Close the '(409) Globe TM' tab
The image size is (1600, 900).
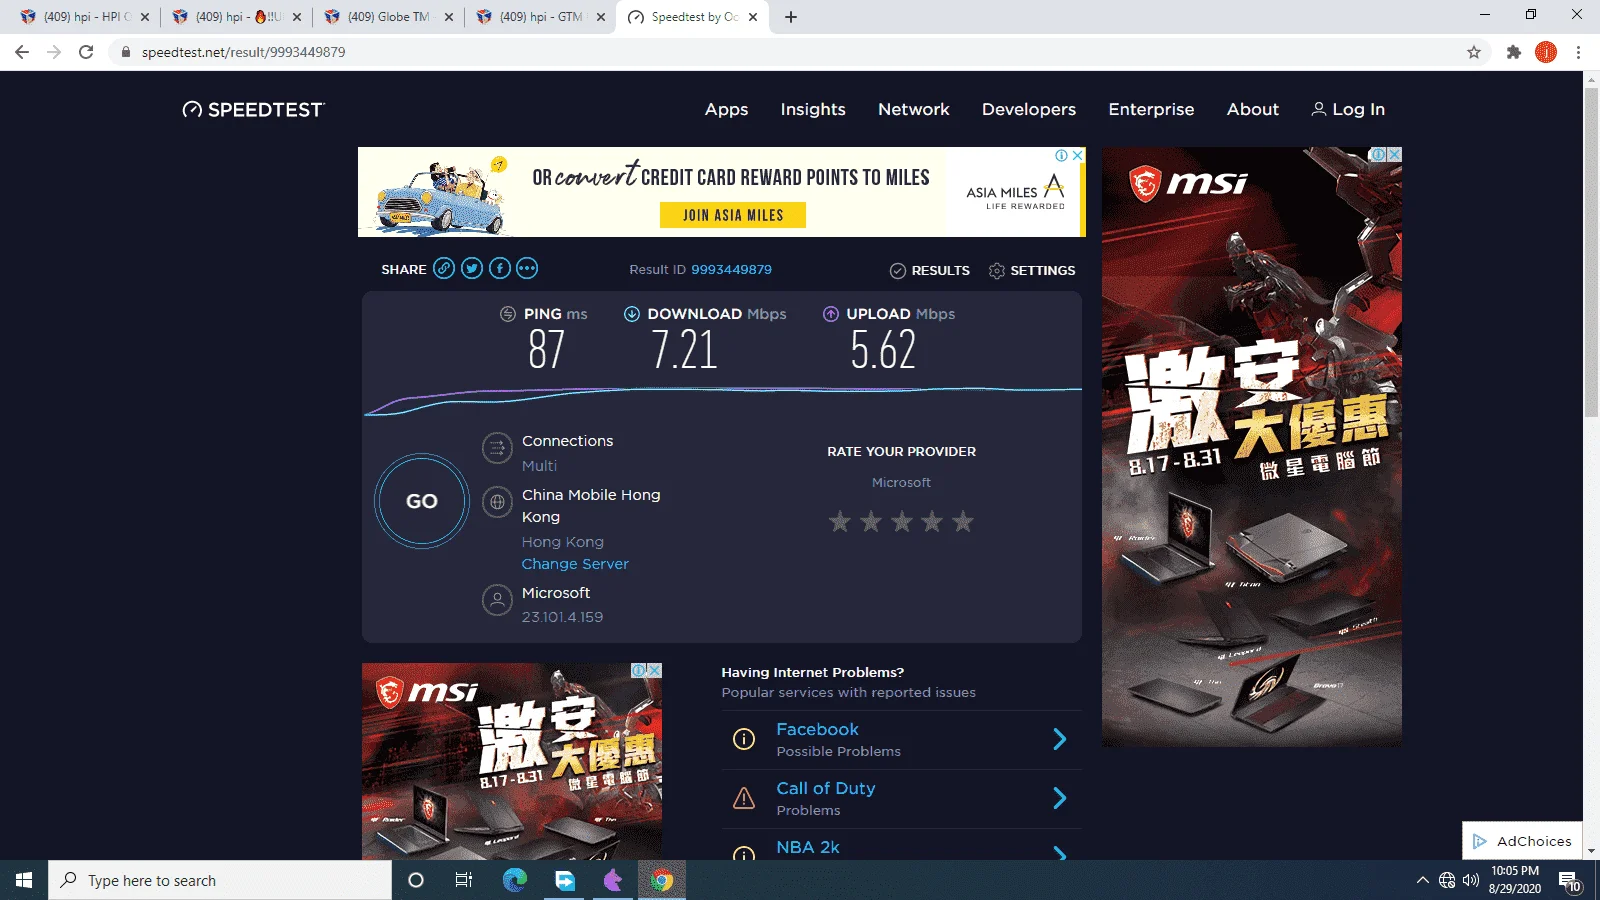pos(449,17)
